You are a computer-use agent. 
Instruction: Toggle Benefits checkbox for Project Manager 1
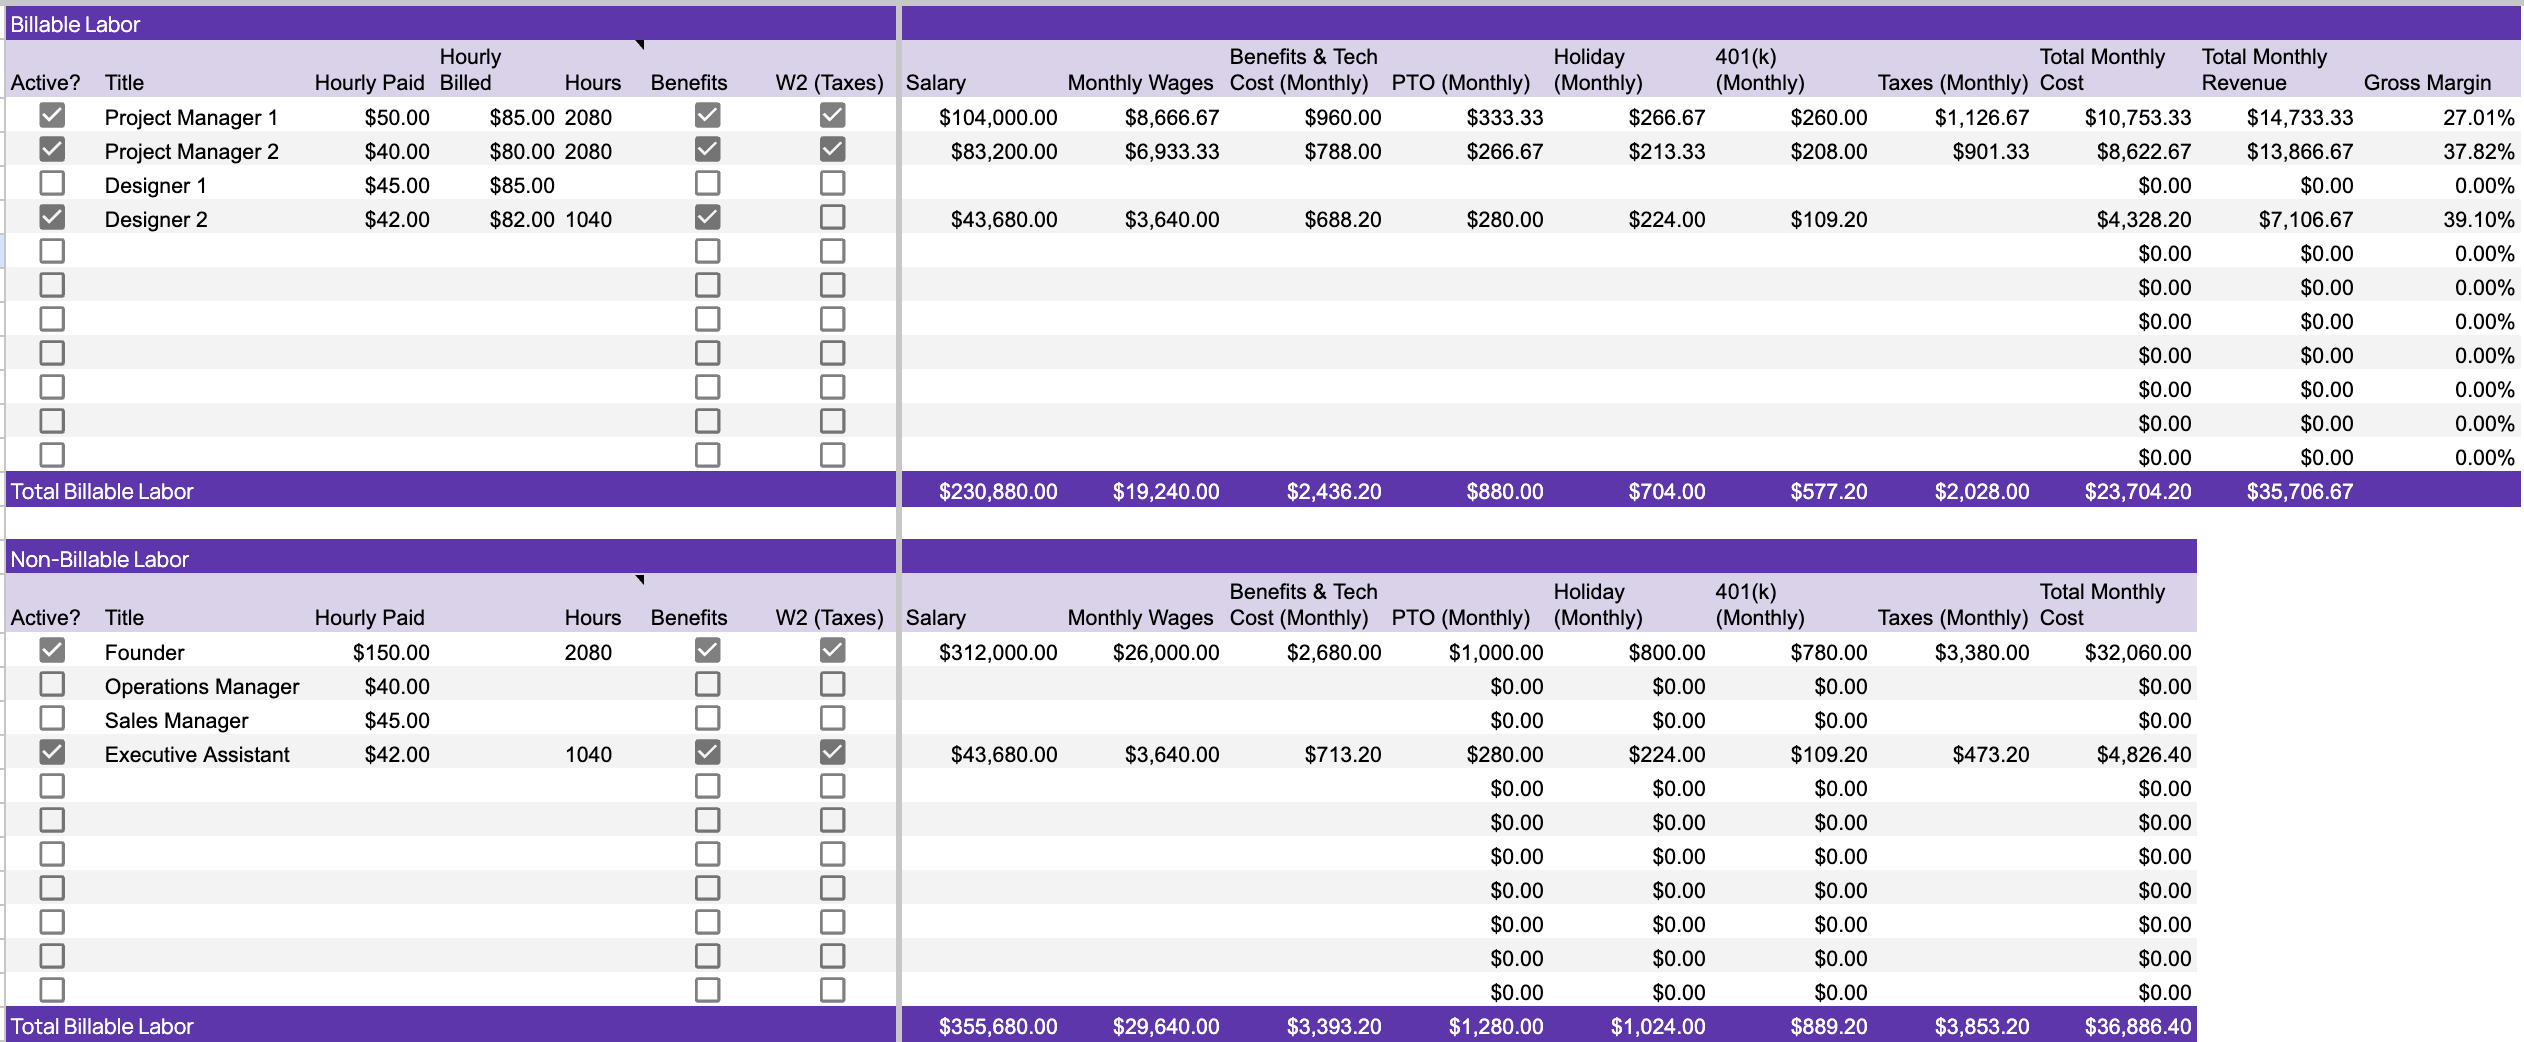click(707, 116)
